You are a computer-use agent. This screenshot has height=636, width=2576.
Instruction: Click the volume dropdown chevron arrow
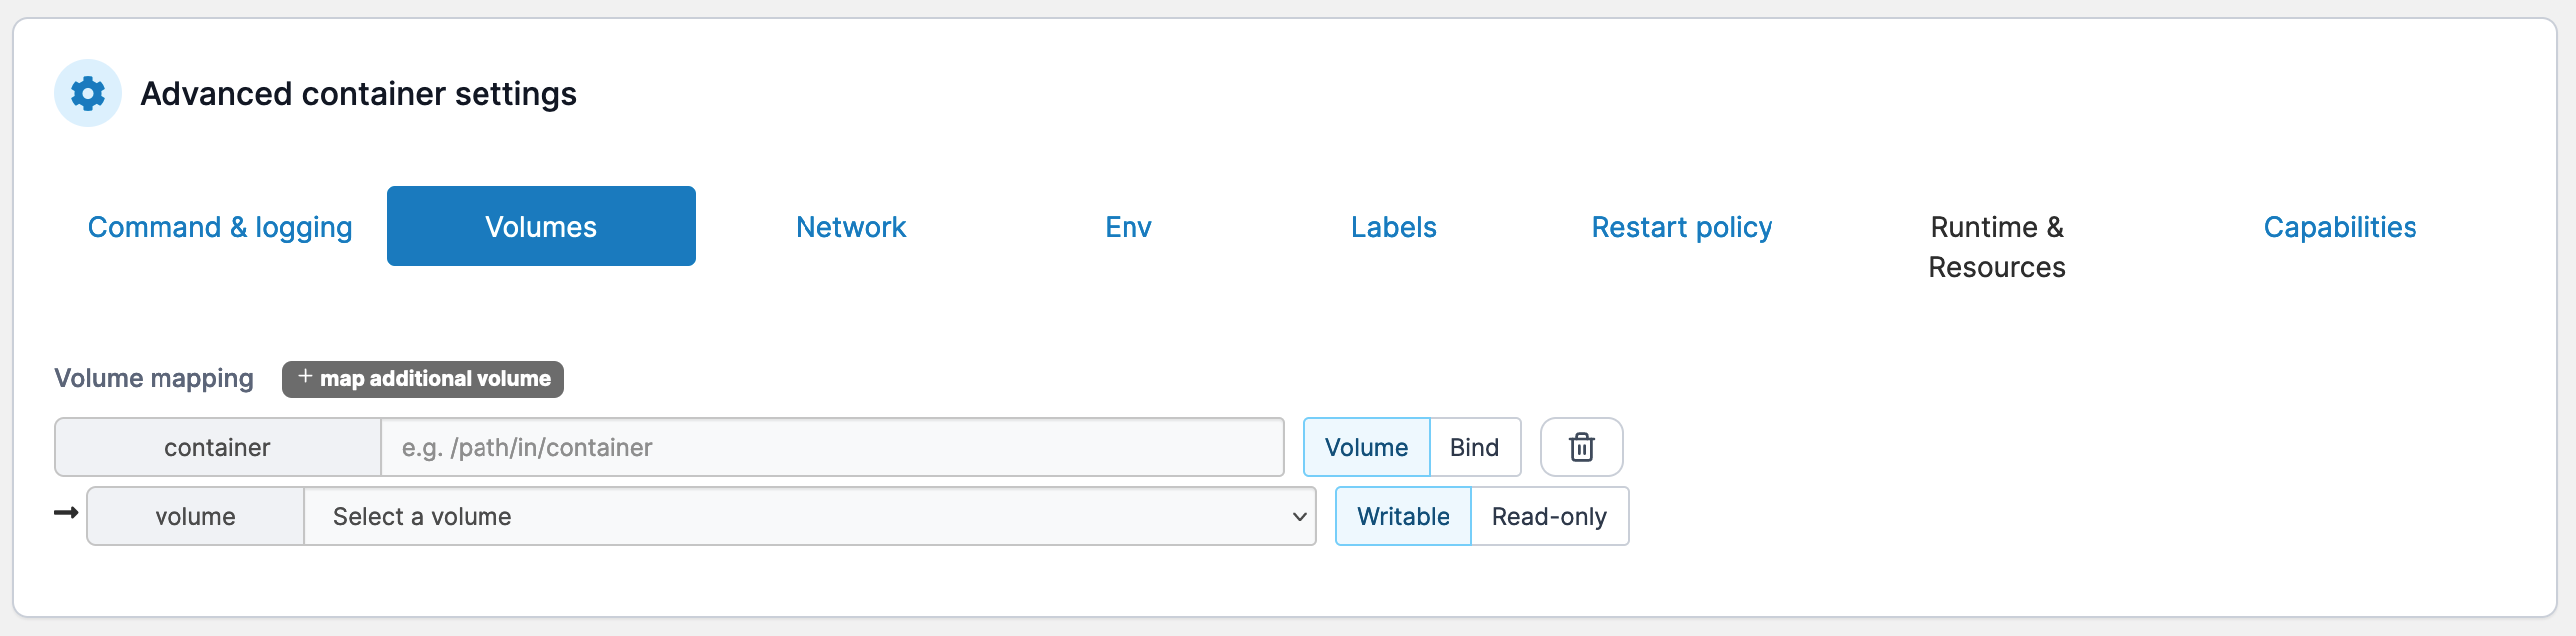(1299, 517)
